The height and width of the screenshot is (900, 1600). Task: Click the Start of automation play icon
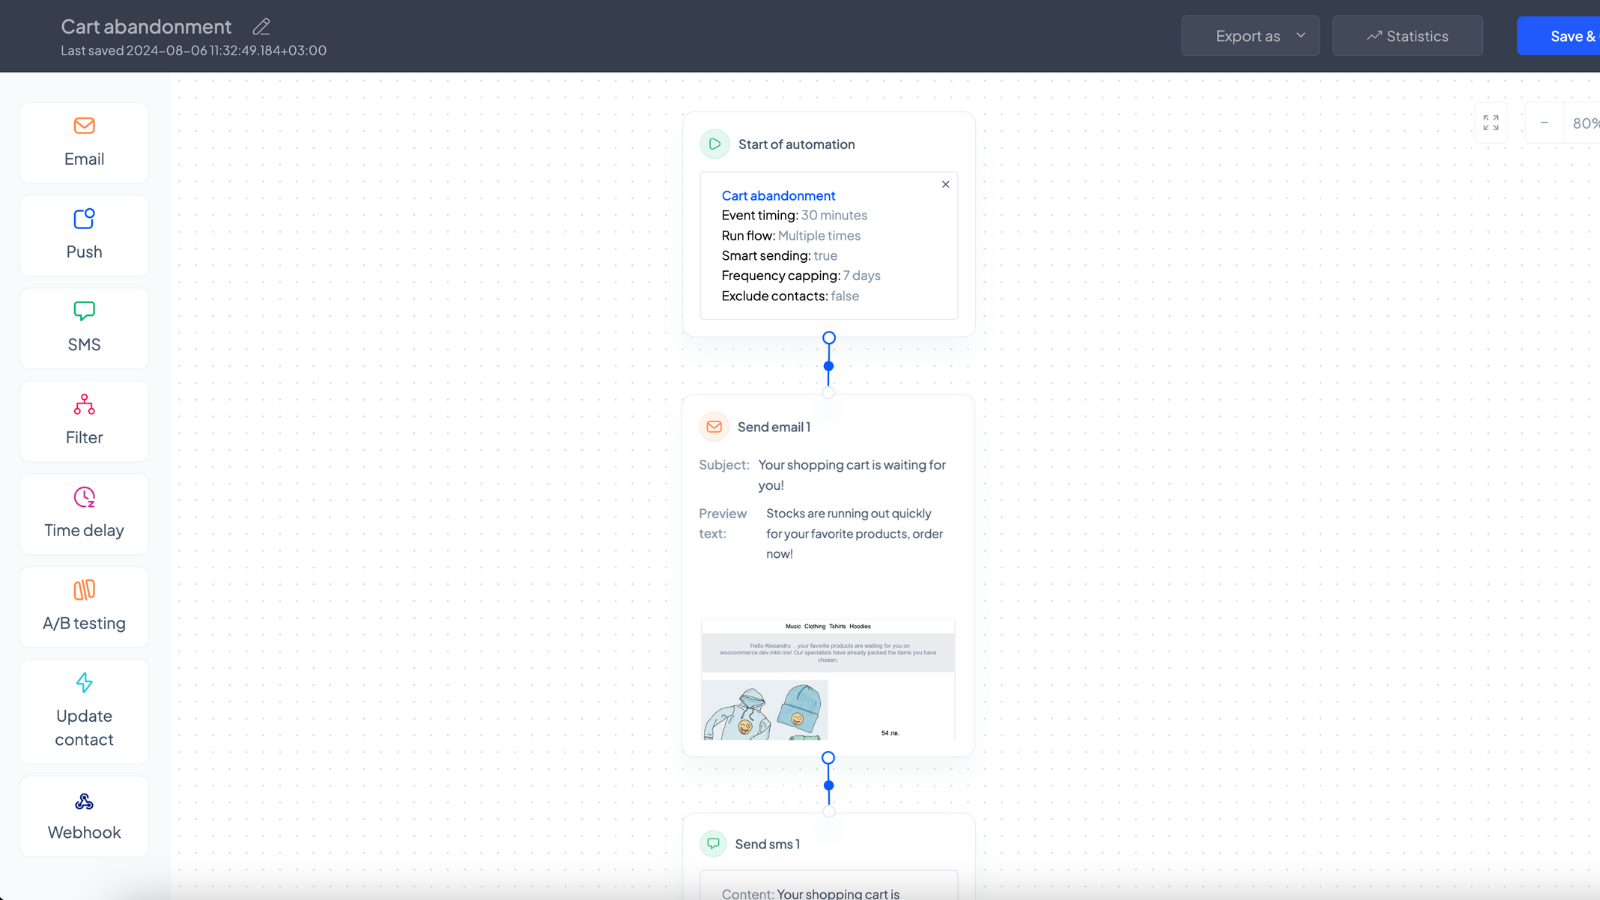[714, 144]
